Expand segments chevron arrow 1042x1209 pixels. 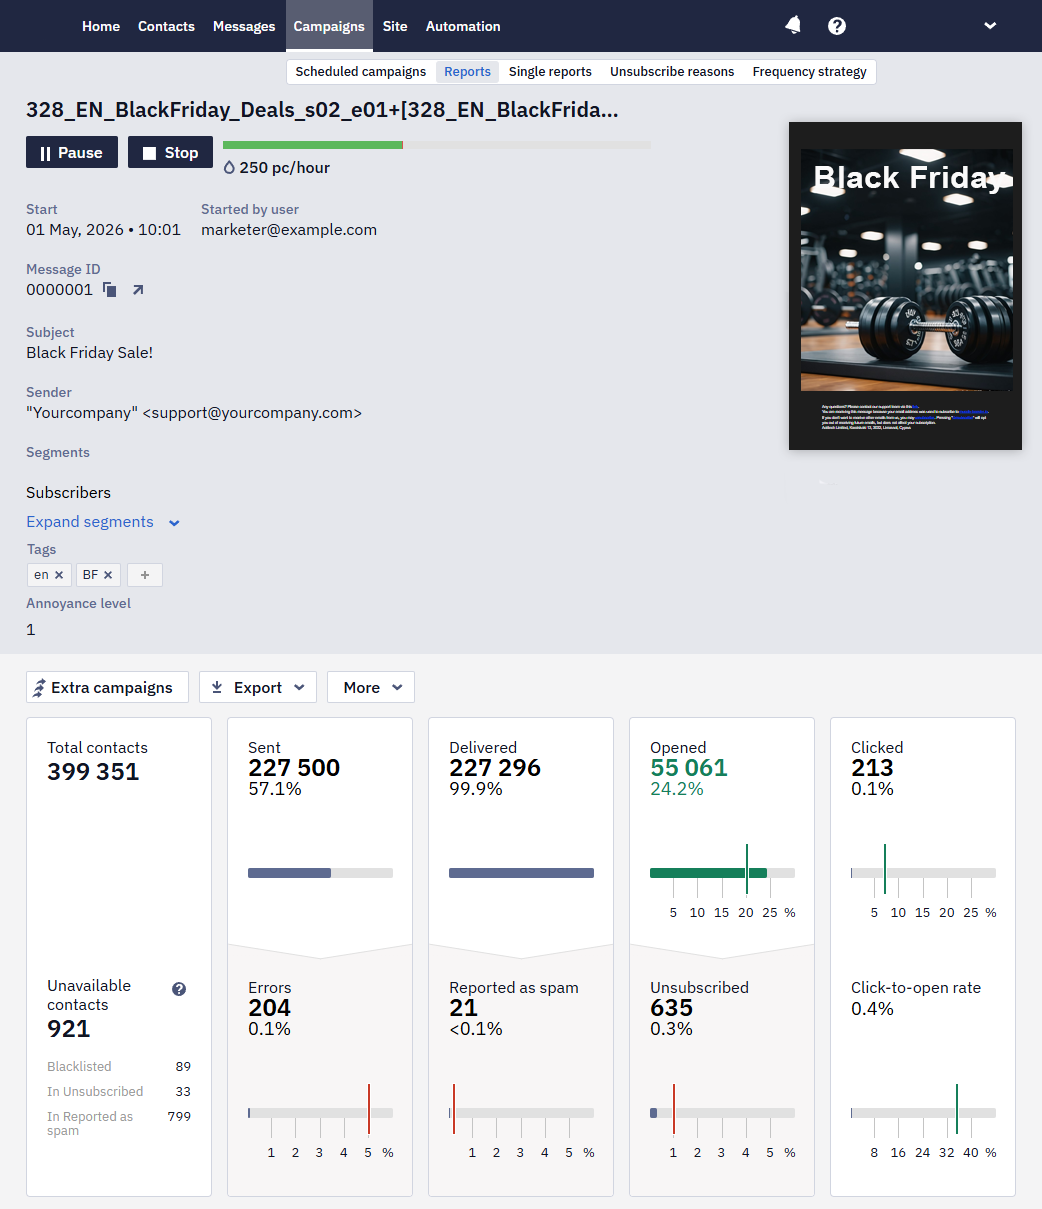pyautogui.click(x=174, y=523)
